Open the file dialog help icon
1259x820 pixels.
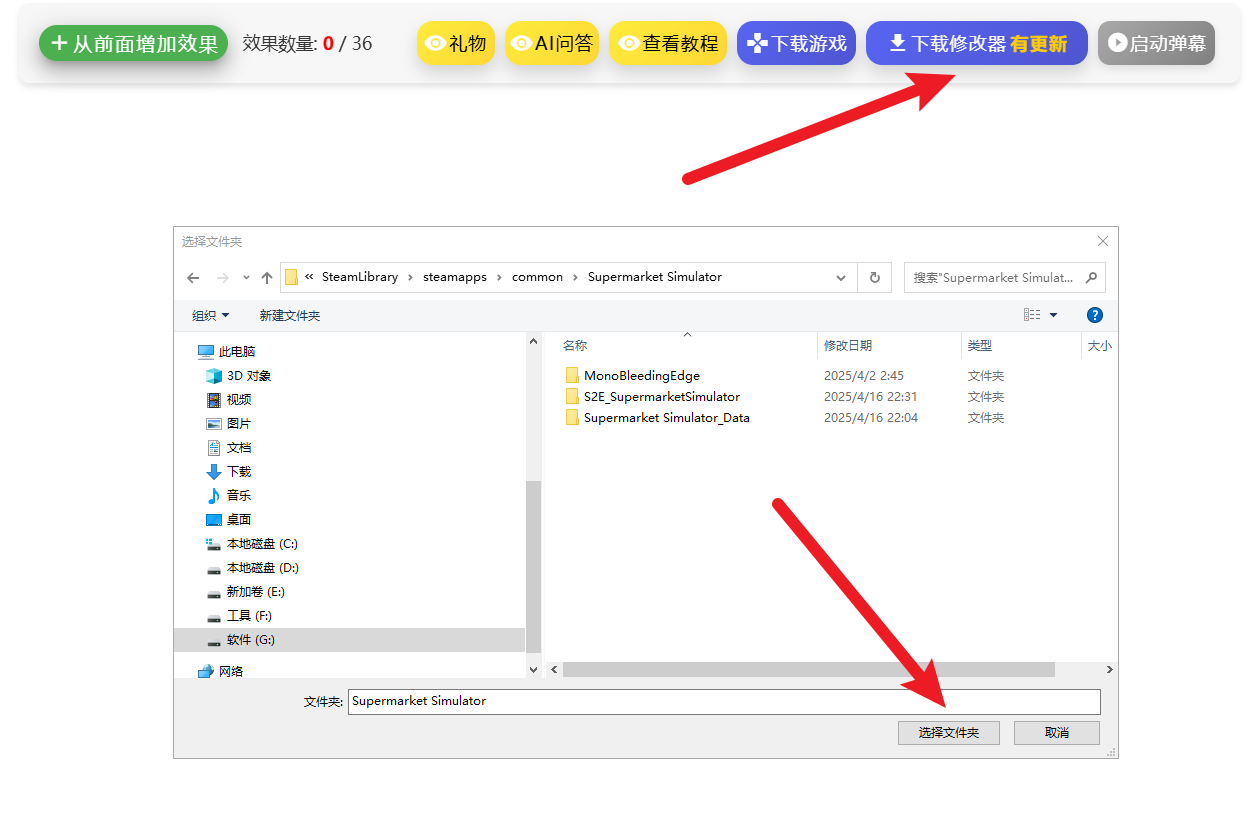(x=1094, y=315)
